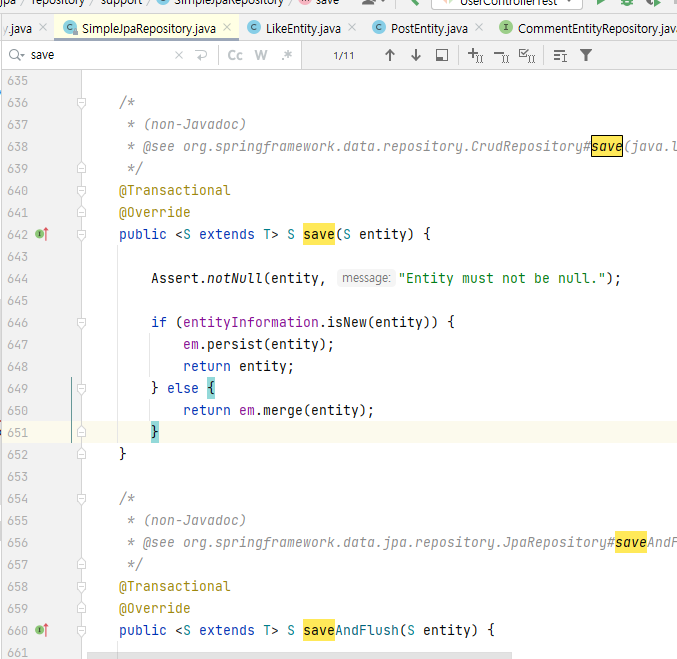Click the 'message:' parameter hint
677x659 pixels.
[366, 278]
